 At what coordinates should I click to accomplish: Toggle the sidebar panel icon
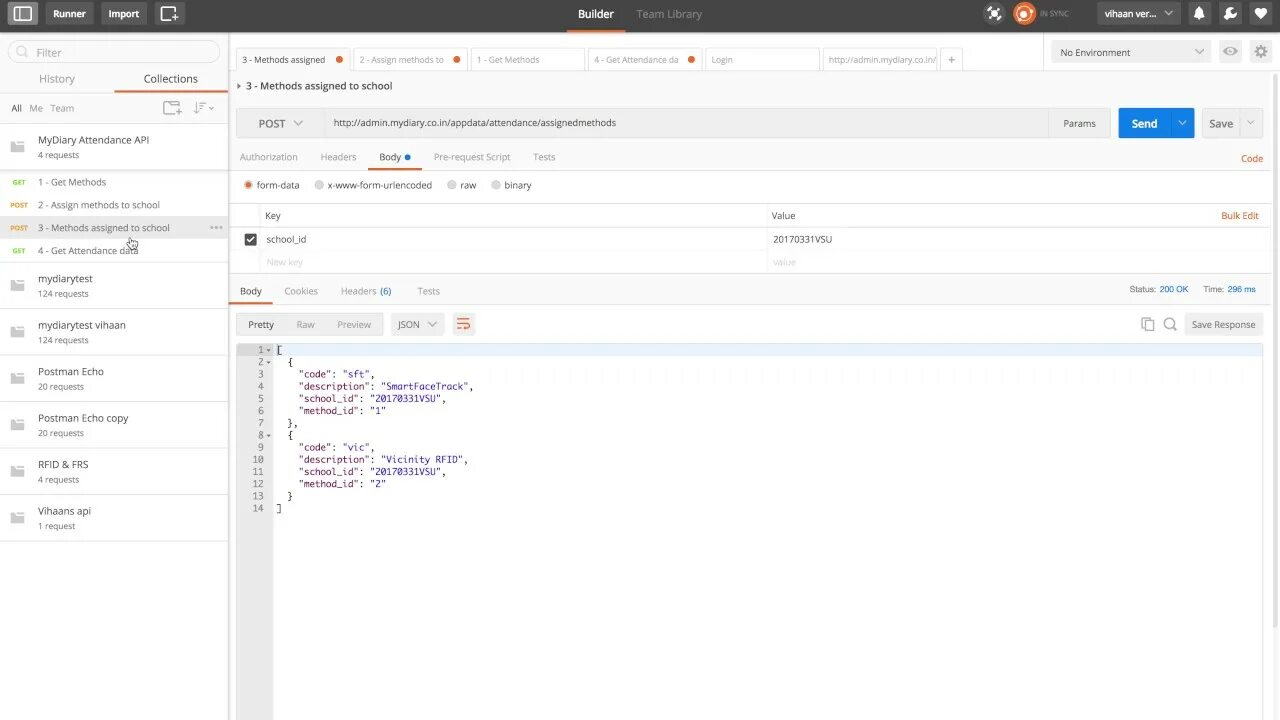click(x=22, y=14)
